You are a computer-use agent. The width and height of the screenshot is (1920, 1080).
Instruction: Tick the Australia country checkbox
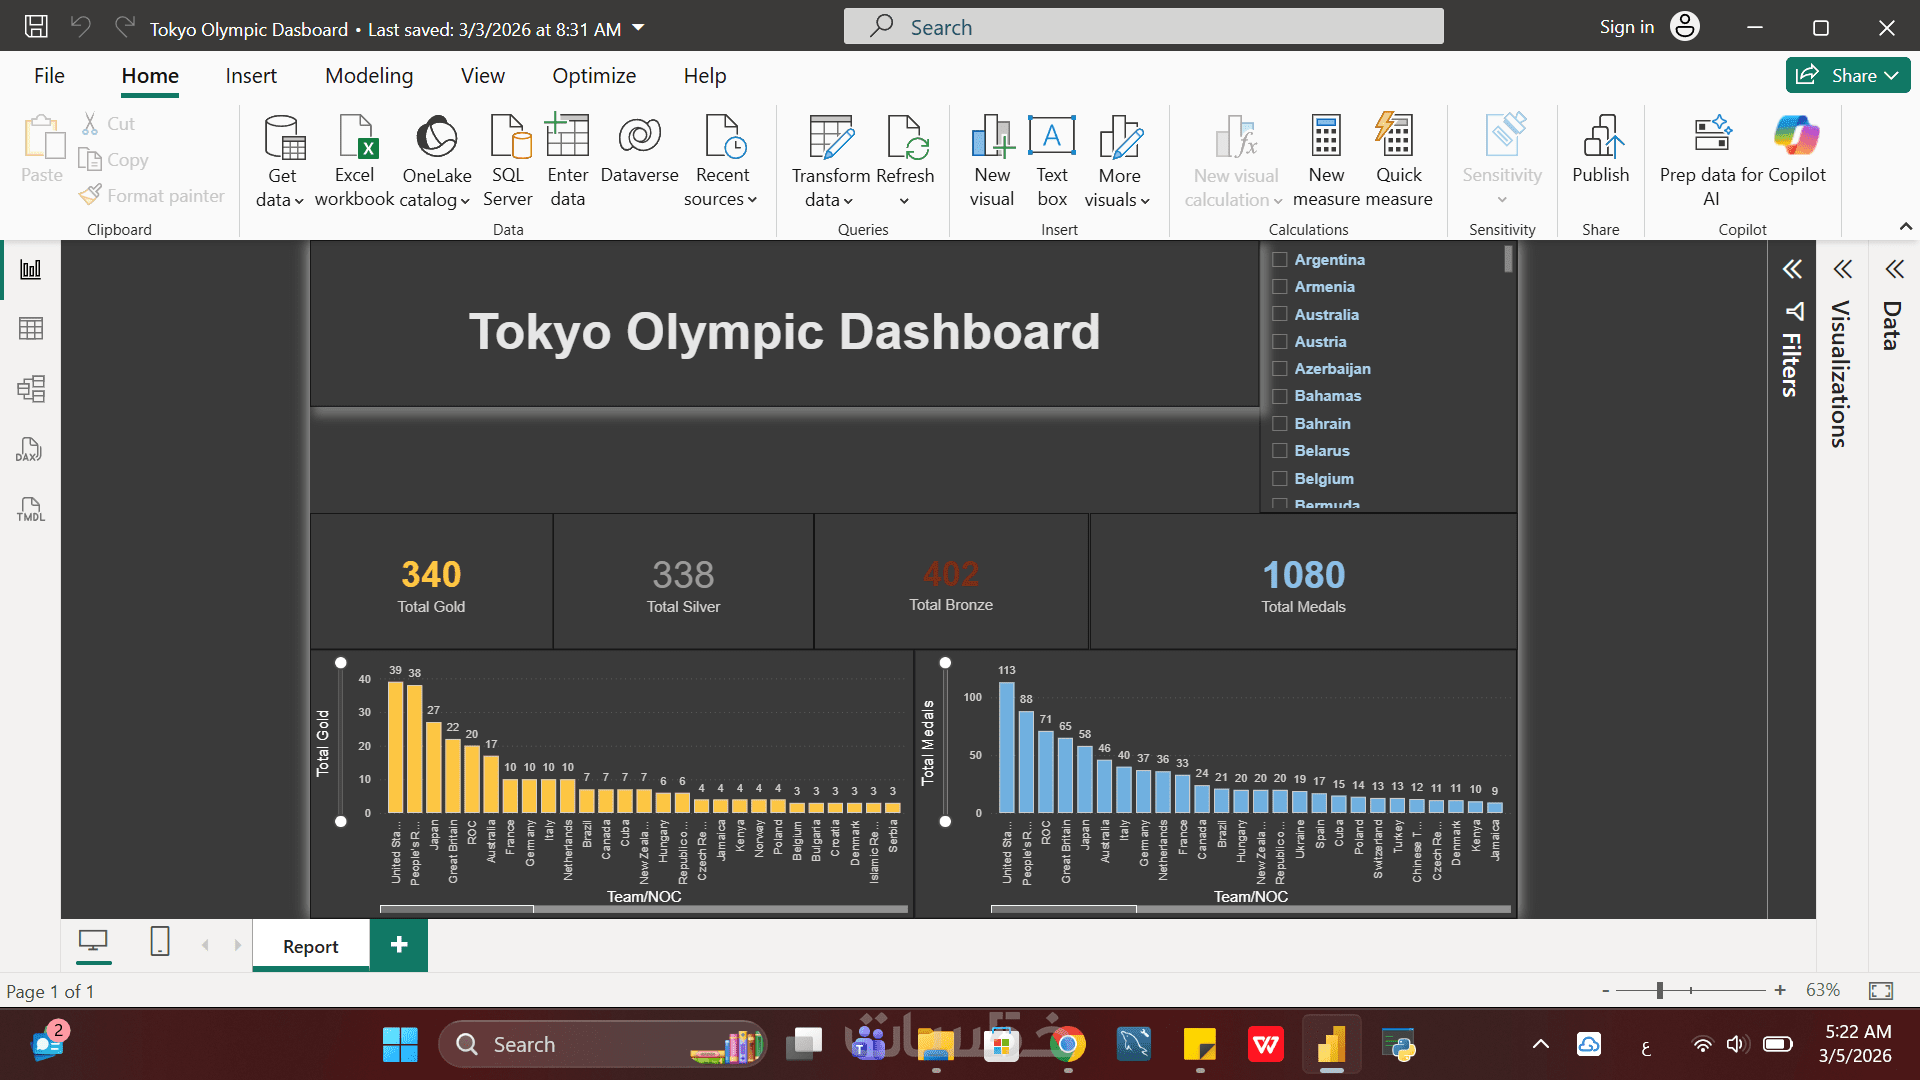tap(1279, 314)
